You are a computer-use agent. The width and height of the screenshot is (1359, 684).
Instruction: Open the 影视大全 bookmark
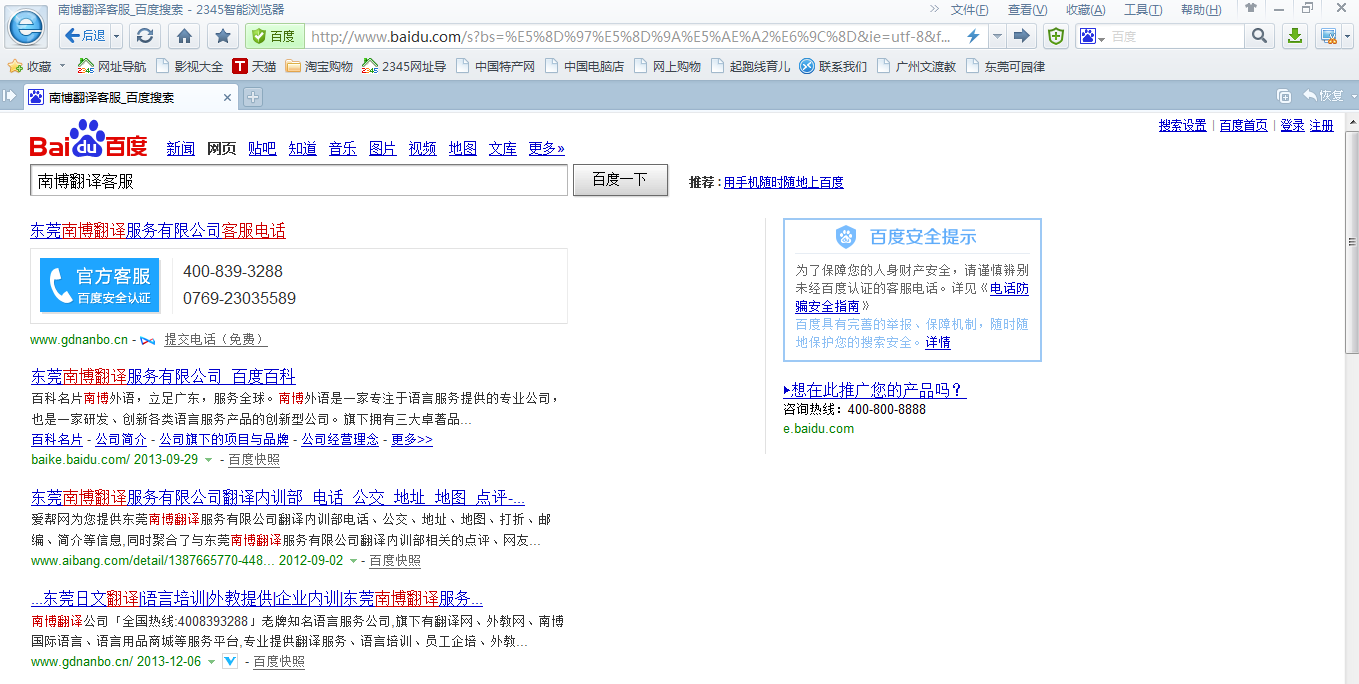pyautogui.click(x=189, y=67)
